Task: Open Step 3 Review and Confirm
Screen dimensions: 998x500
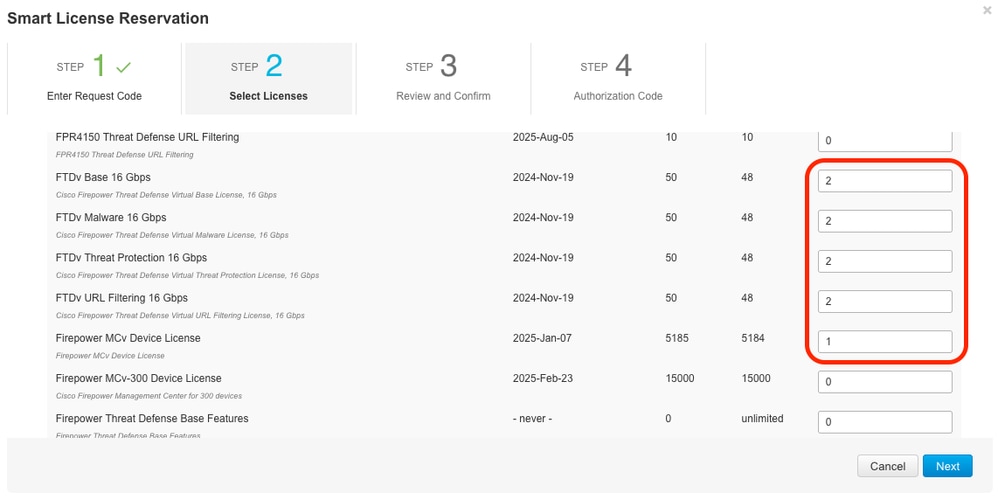Action: pyautogui.click(x=443, y=79)
